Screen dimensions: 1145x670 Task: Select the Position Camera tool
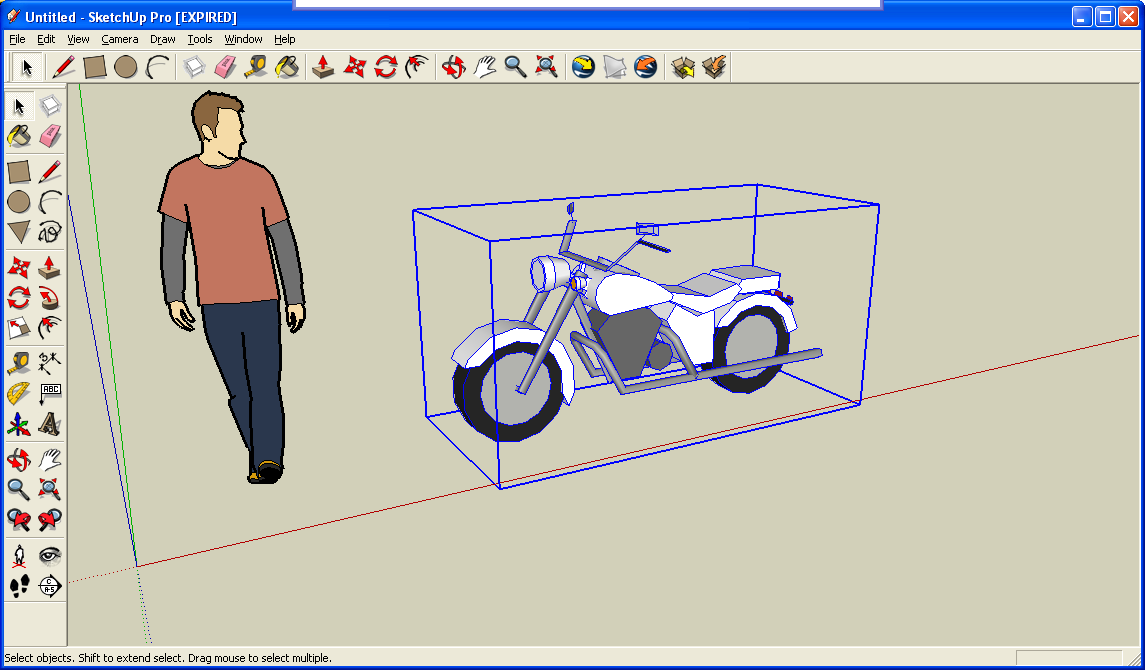(18, 556)
